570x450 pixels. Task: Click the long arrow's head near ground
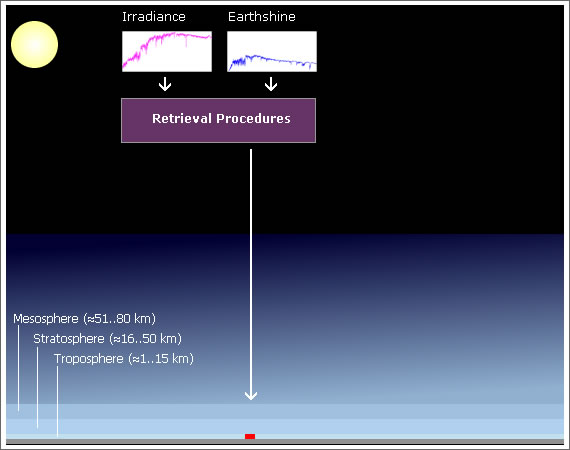[251, 395]
